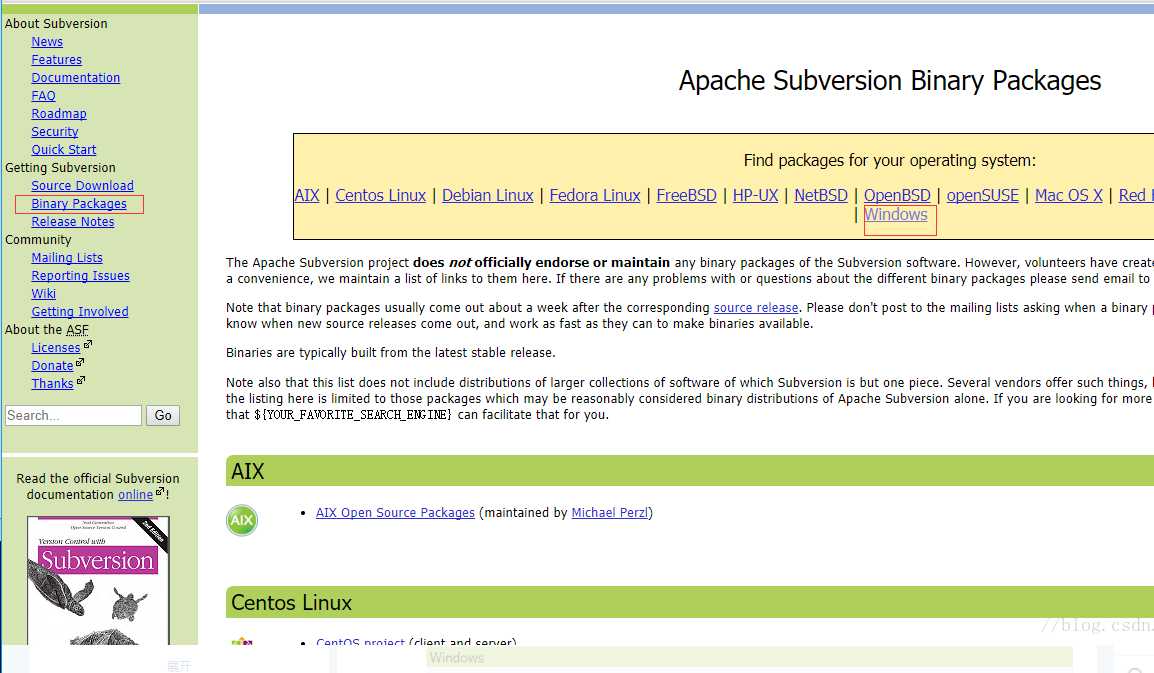
Task: Click the green AIX logo icon
Action: pyautogui.click(x=242, y=521)
